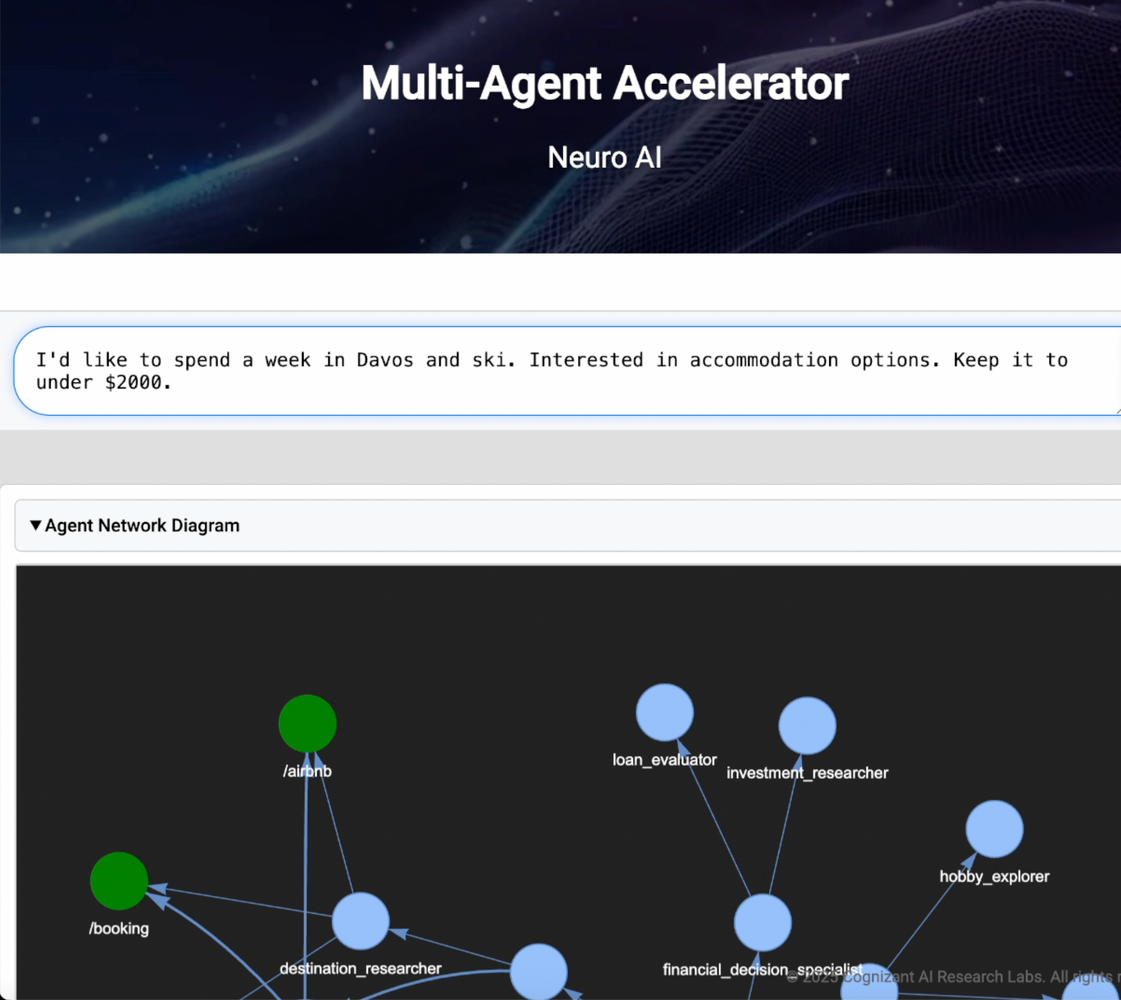This screenshot has height=1000, width=1121.
Task: Click inside the travel query input field
Action: tap(560, 370)
